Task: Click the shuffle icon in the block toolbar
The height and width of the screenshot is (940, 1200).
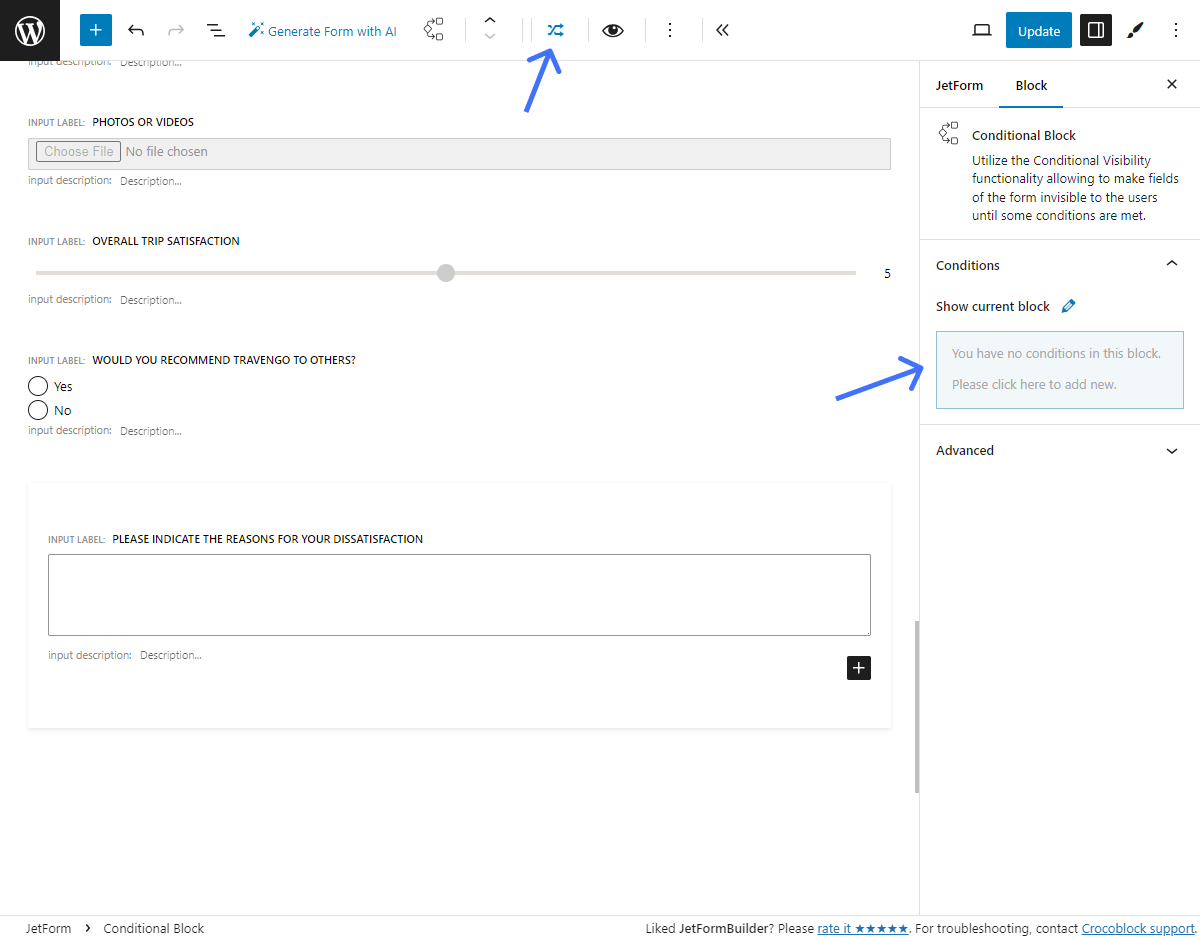Action: point(555,30)
